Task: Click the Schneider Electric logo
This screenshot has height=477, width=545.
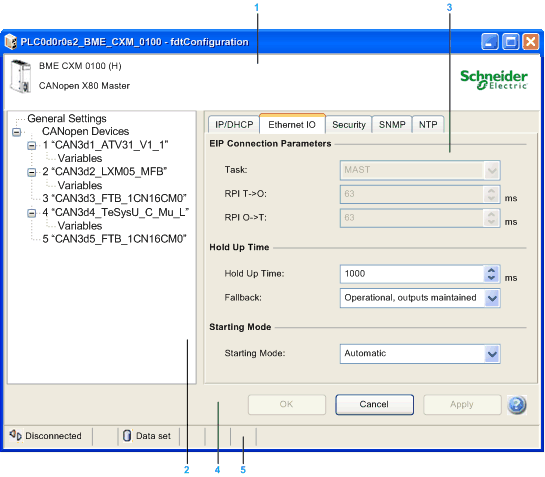Action: click(494, 80)
